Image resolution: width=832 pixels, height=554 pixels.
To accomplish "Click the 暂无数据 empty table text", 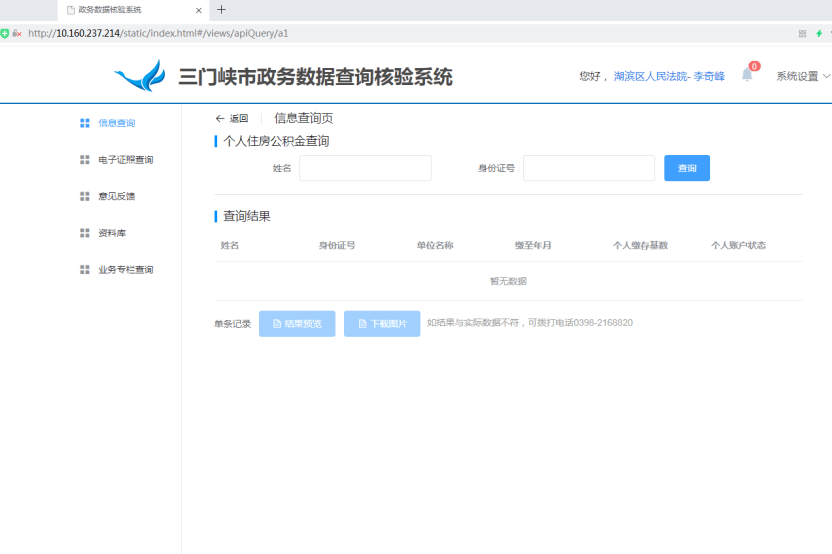I will click(x=508, y=281).
